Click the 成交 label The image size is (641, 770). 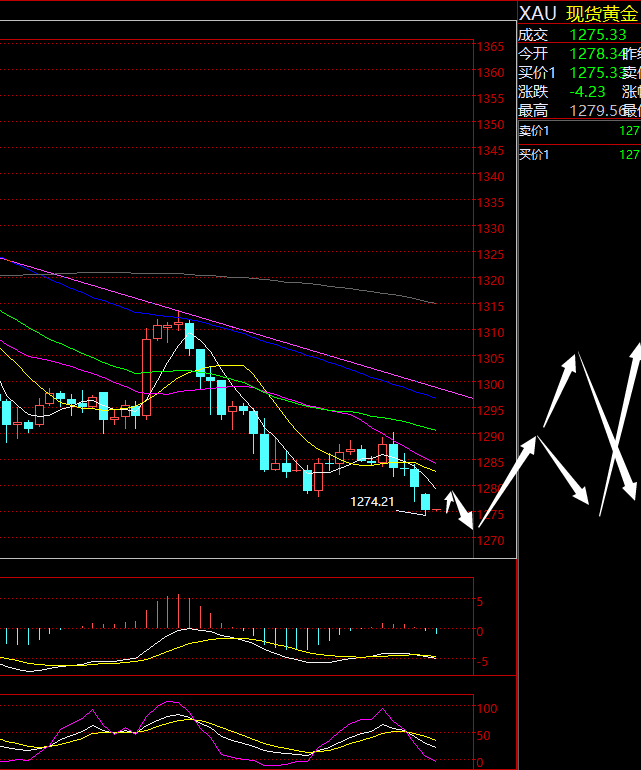(533, 35)
